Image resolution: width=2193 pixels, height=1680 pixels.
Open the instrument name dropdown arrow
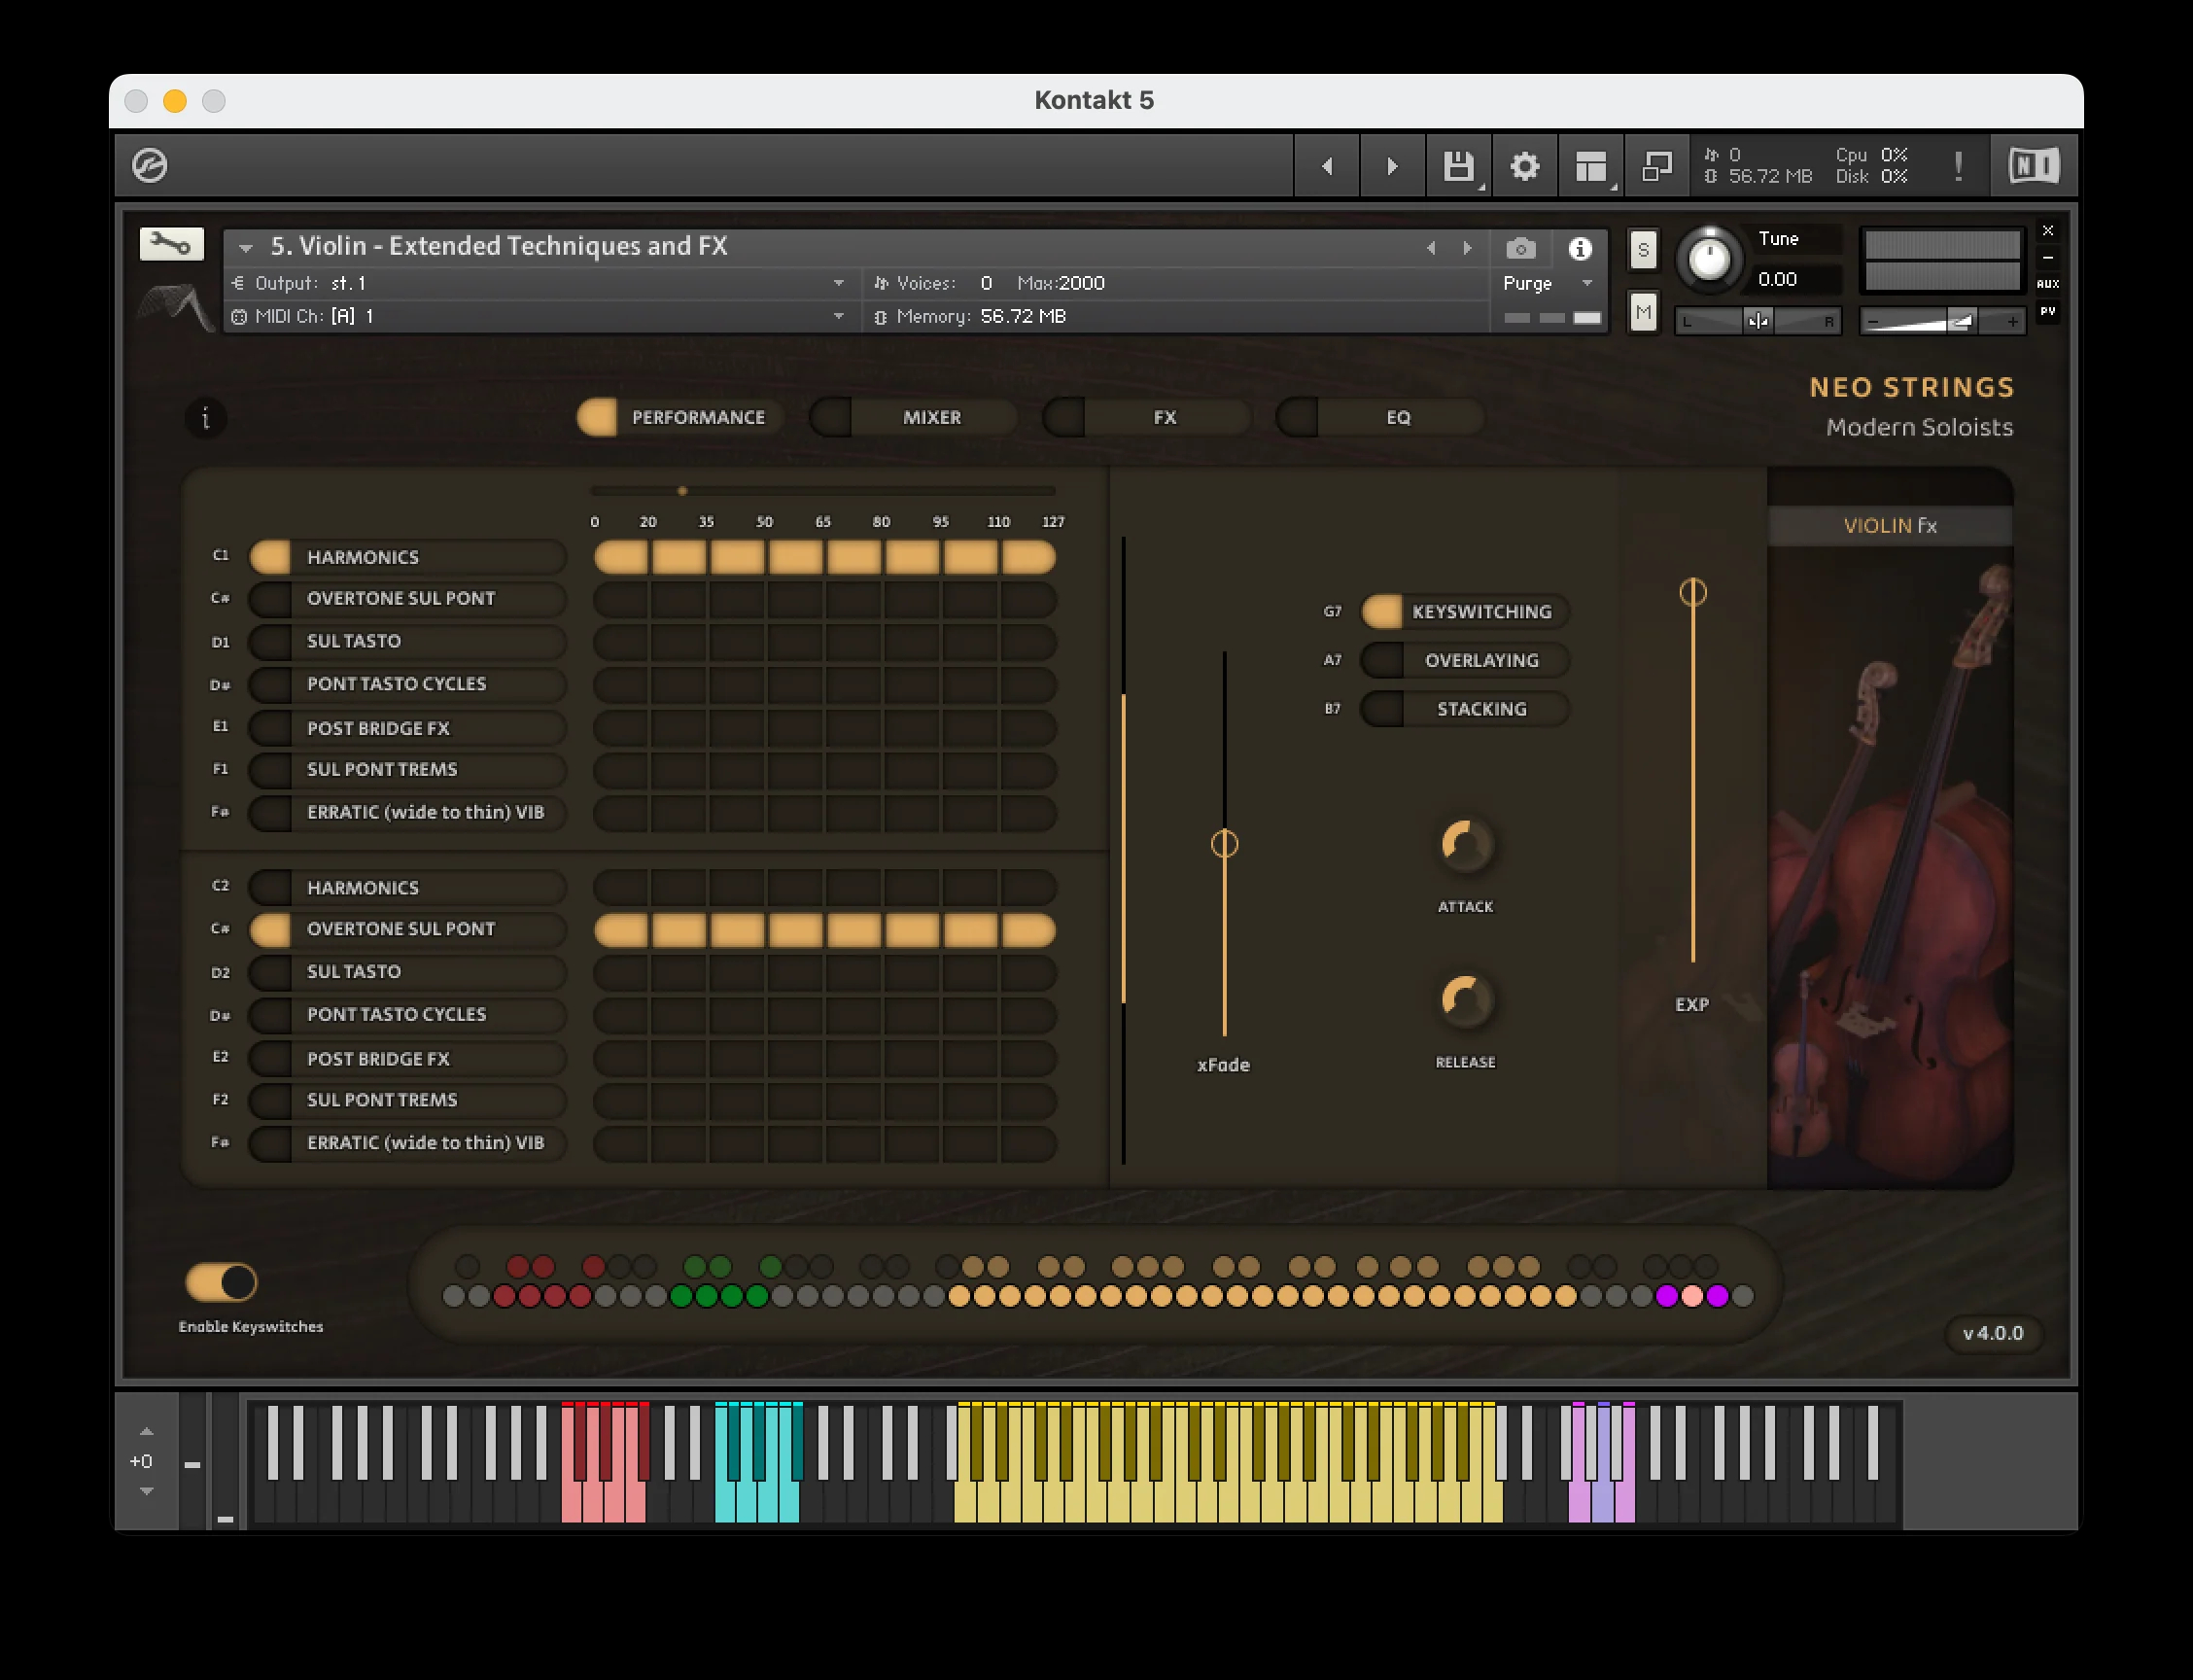[245, 248]
